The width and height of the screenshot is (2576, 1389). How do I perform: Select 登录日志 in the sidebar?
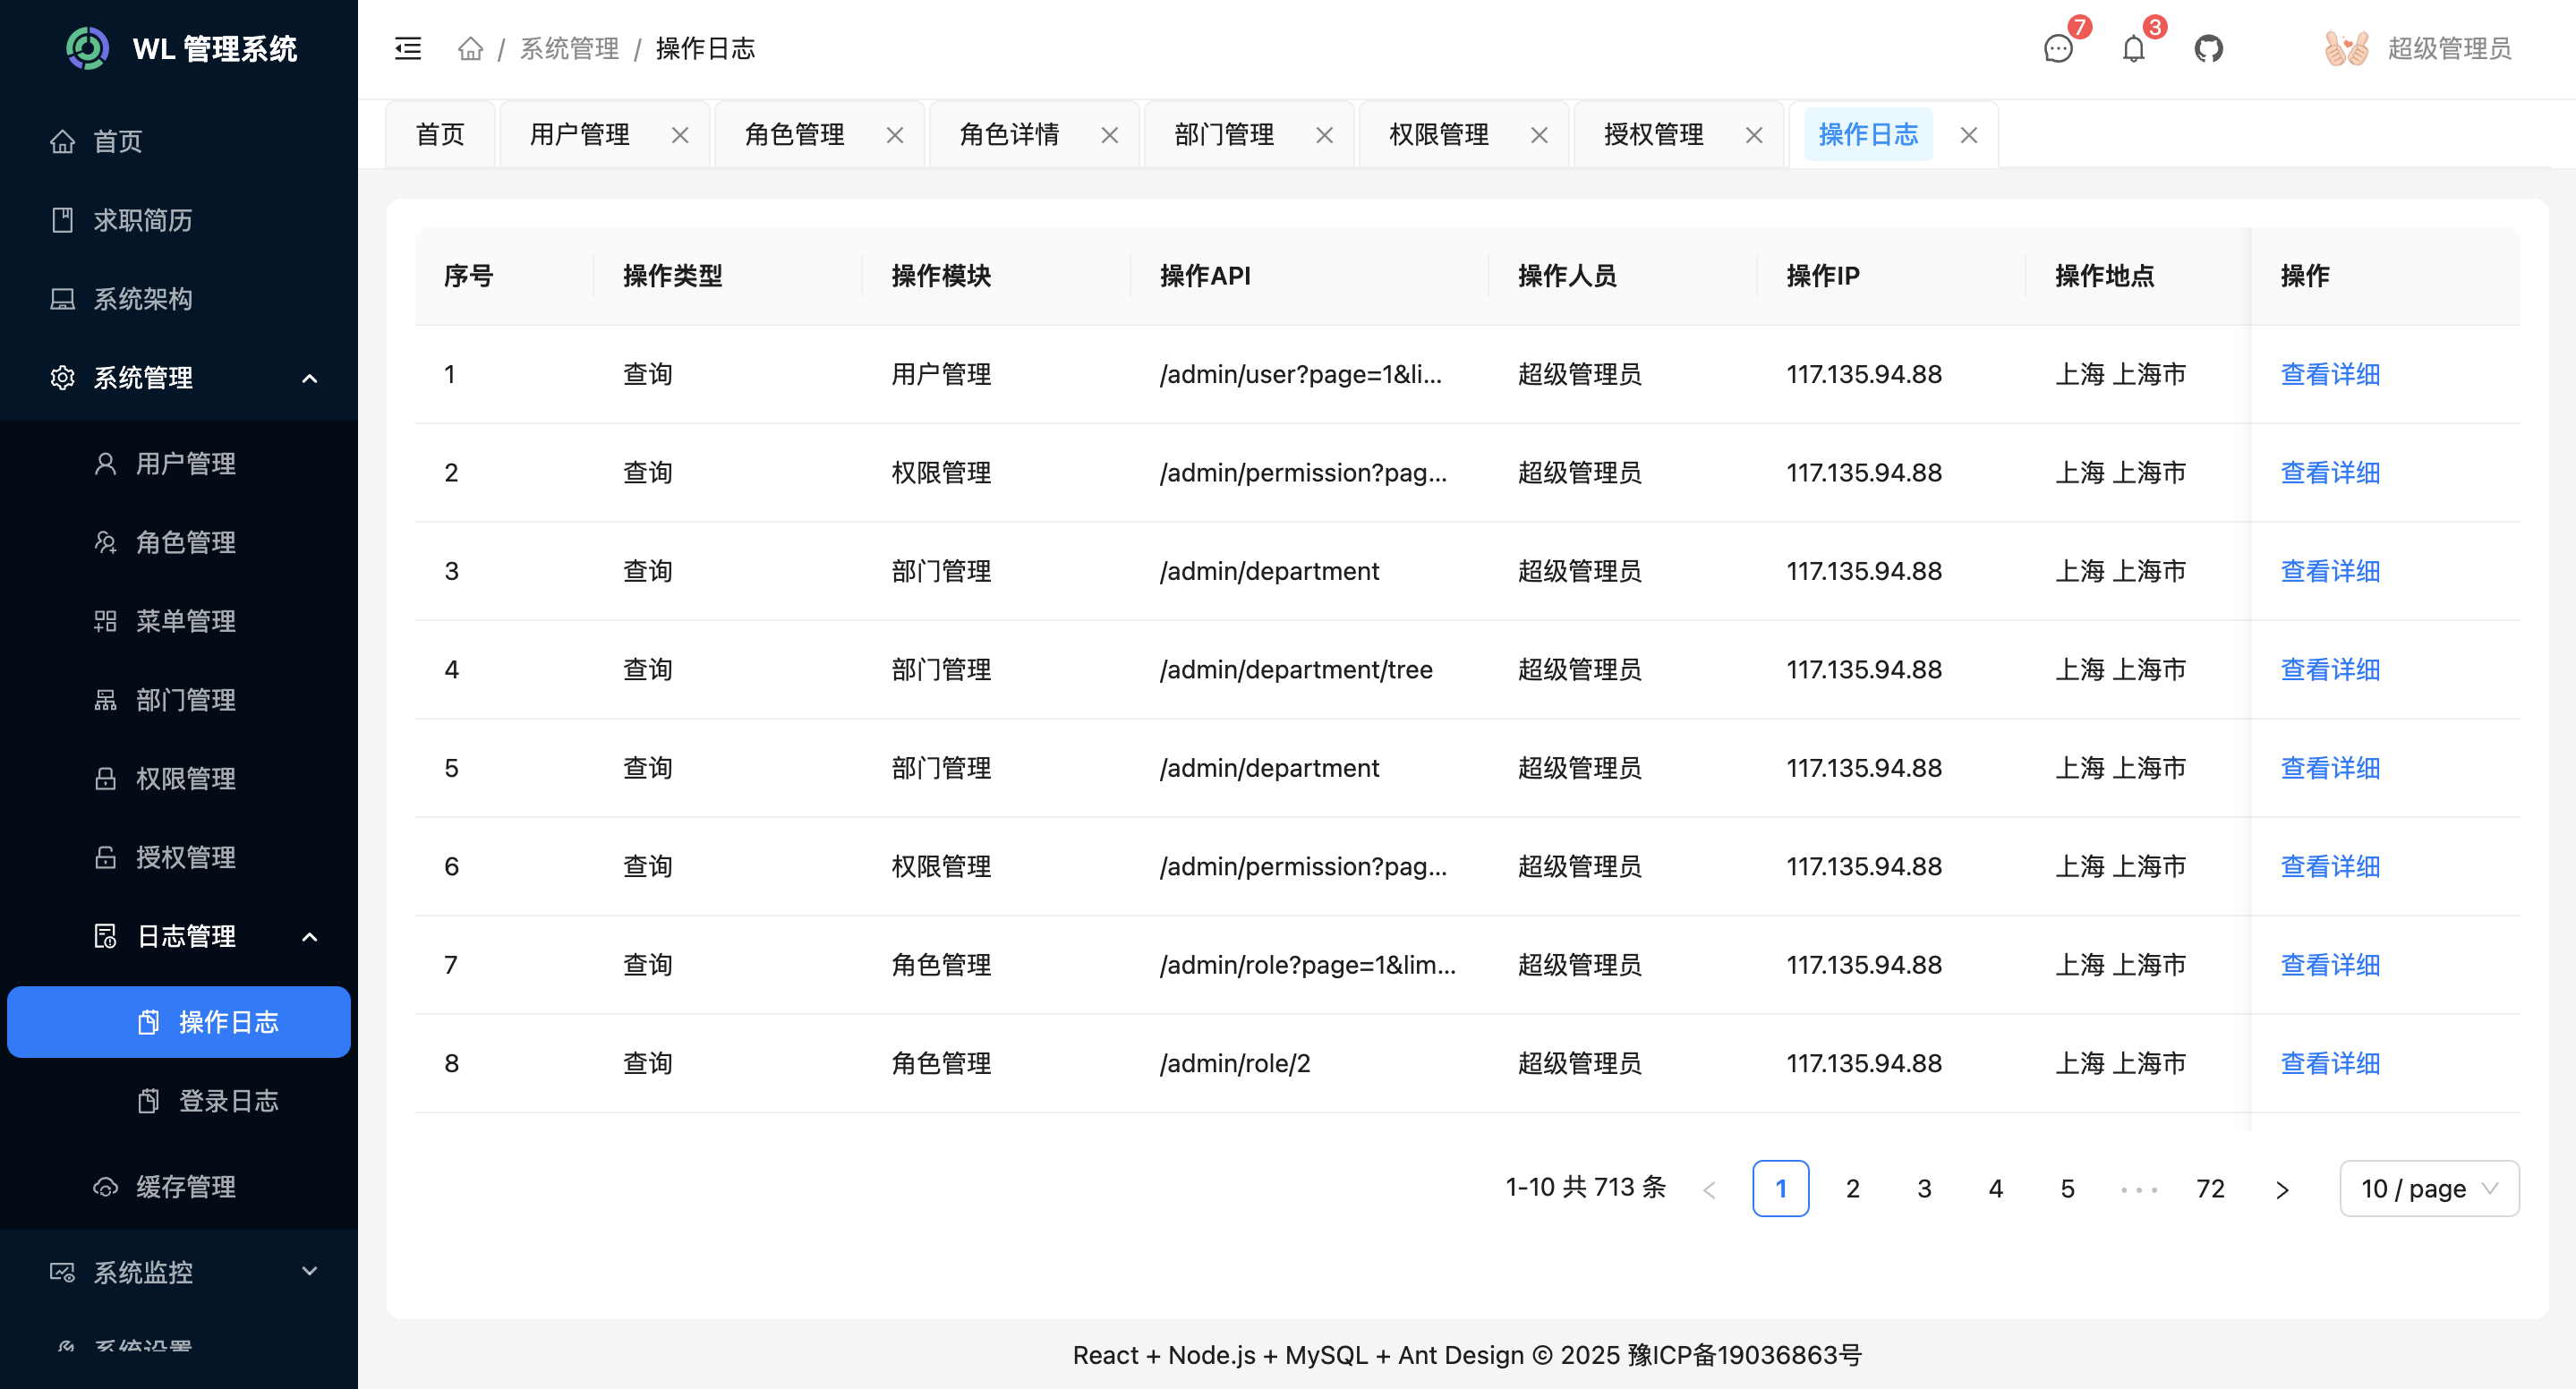point(229,1100)
